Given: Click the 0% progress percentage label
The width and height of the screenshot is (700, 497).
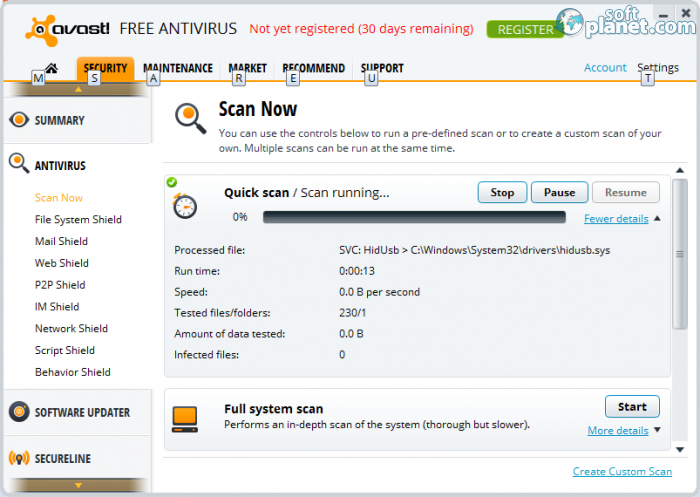Looking at the screenshot, I should pos(240,217).
